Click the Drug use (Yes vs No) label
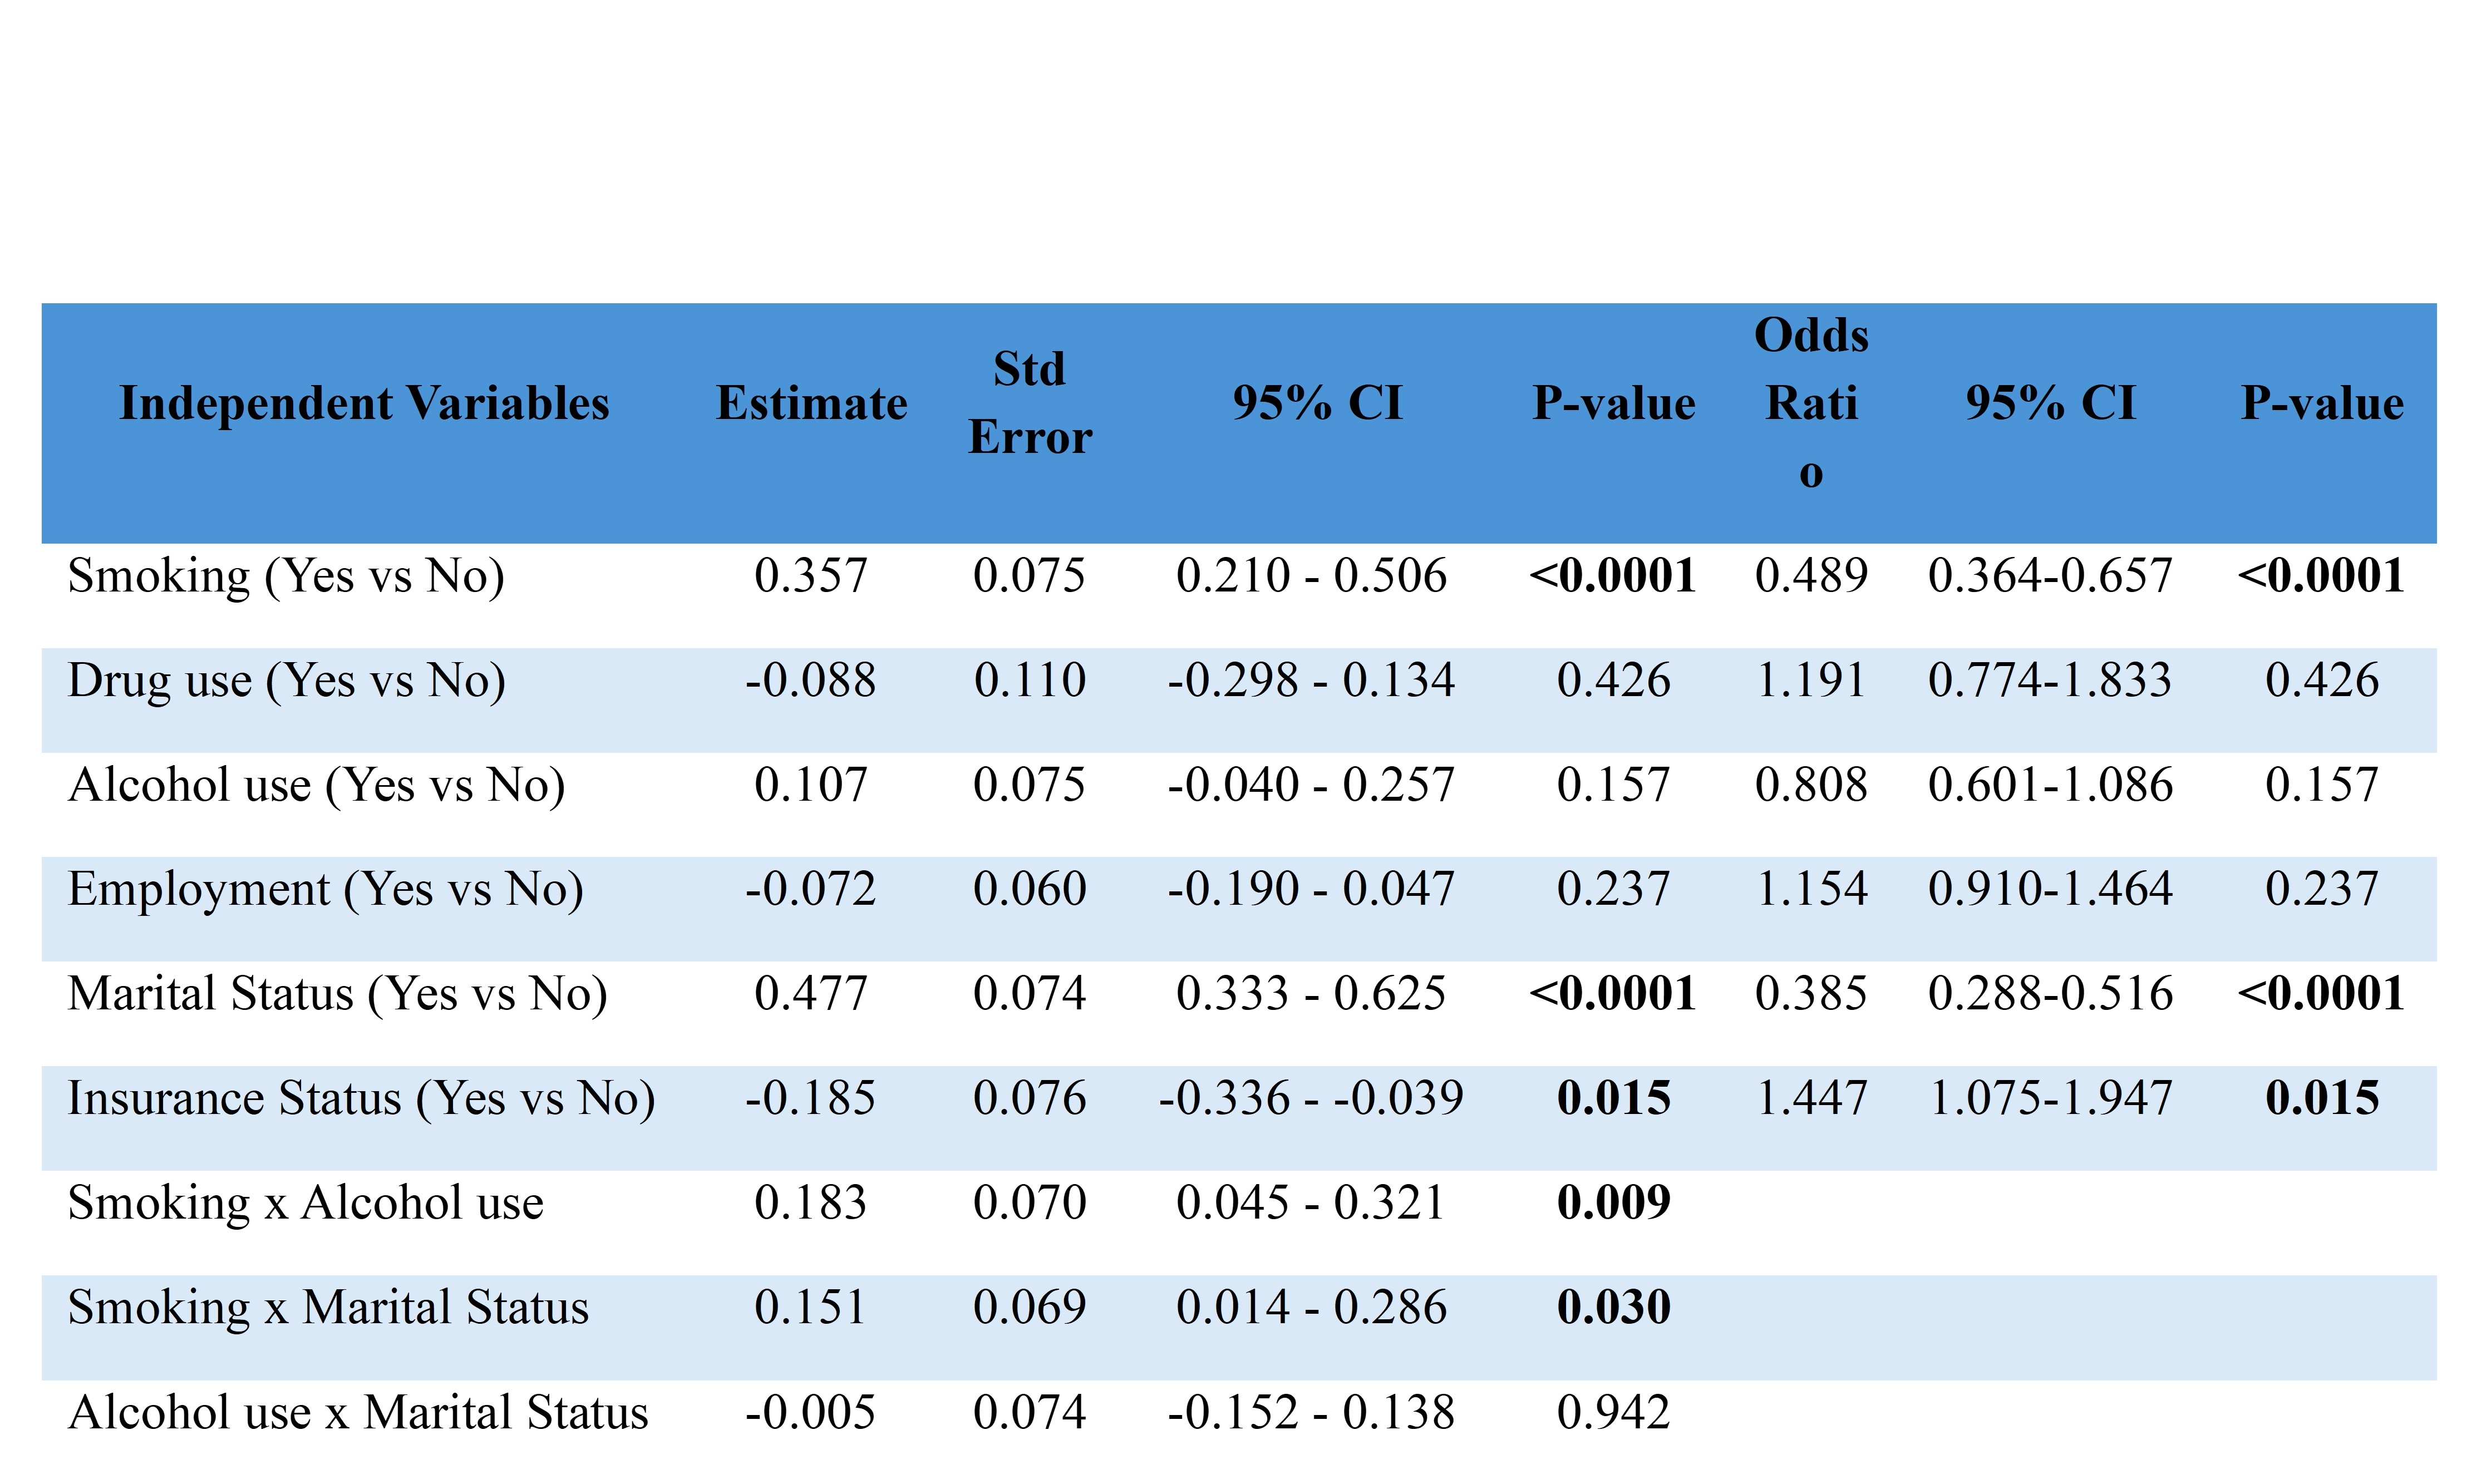Screen dimensions: 2486x1484 [287, 681]
